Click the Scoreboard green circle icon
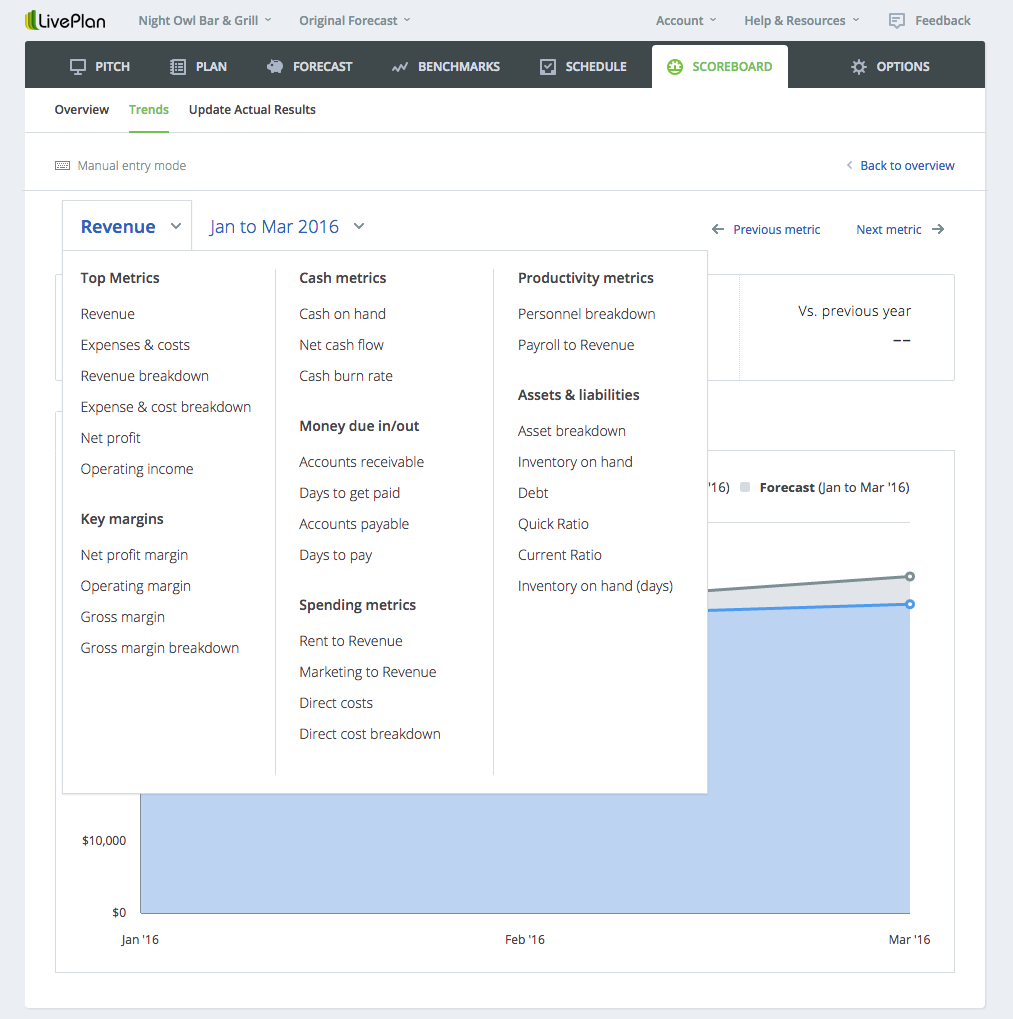 point(675,67)
